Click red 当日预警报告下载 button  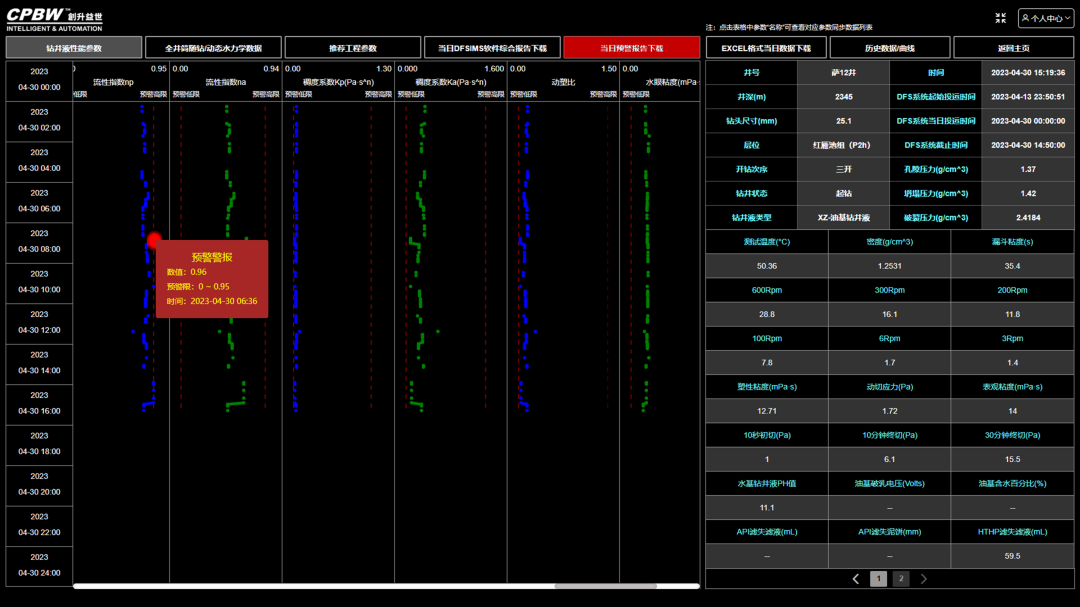tap(632, 48)
